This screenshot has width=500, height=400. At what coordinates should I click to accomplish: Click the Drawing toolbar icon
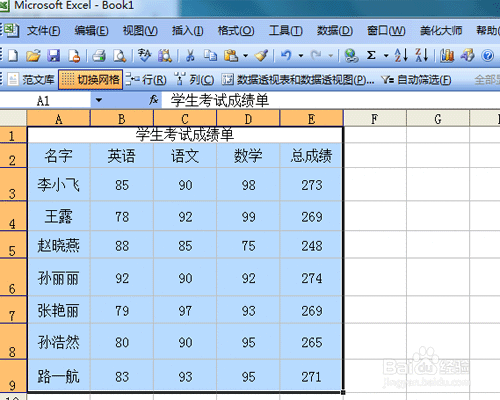point(467,55)
